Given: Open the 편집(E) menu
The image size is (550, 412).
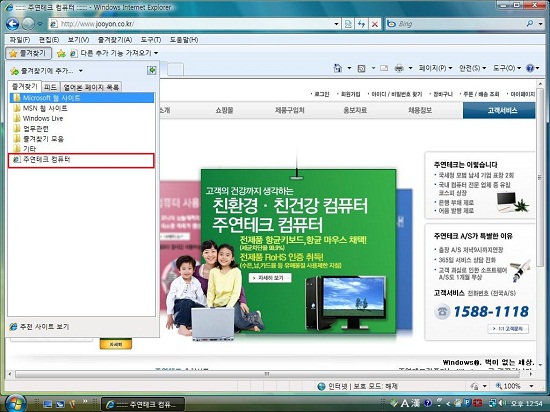Looking at the screenshot, I should (49, 40).
